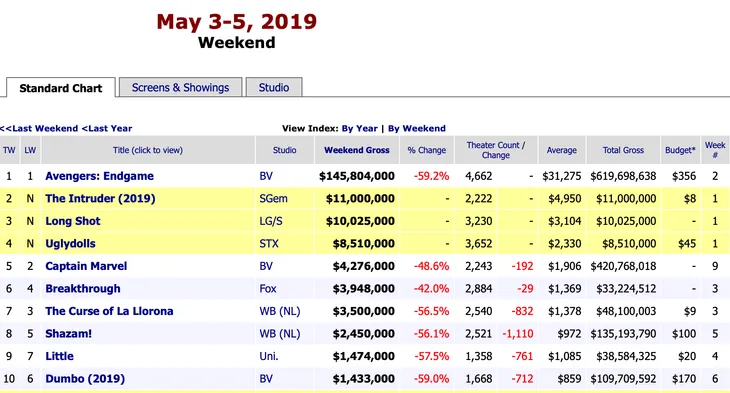730x393 pixels.
Task: Open Captain Marvel title link
Action: tap(86, 266)
